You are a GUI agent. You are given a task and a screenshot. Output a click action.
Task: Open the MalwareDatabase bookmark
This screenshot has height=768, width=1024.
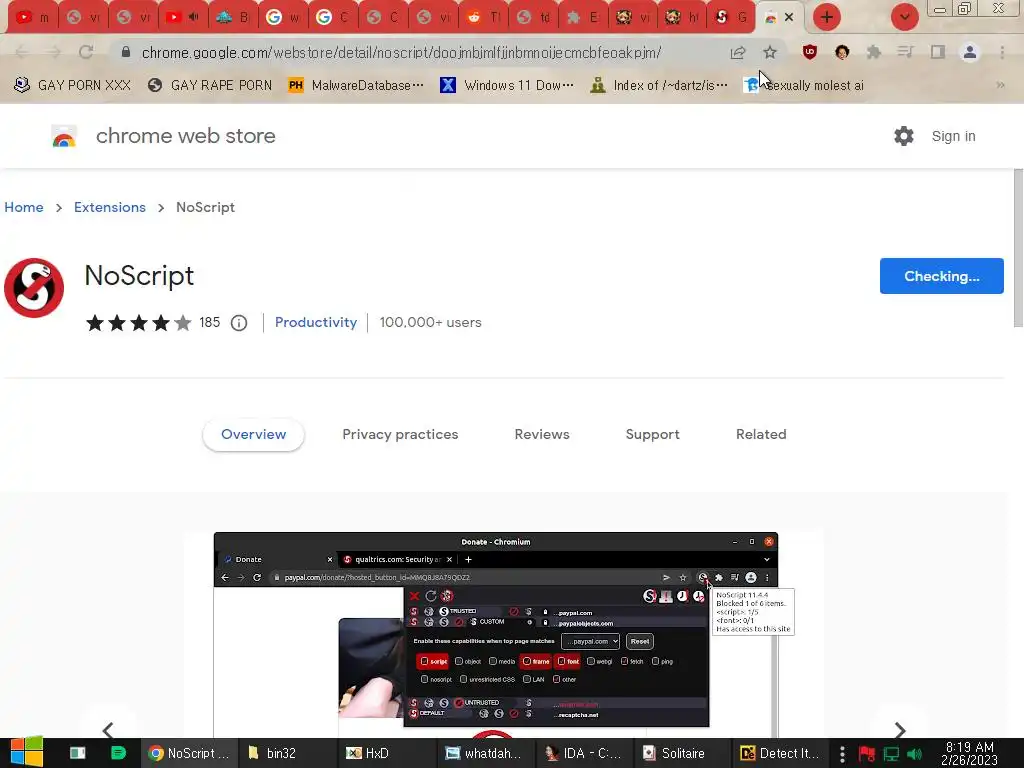click(x=357, y=85)
